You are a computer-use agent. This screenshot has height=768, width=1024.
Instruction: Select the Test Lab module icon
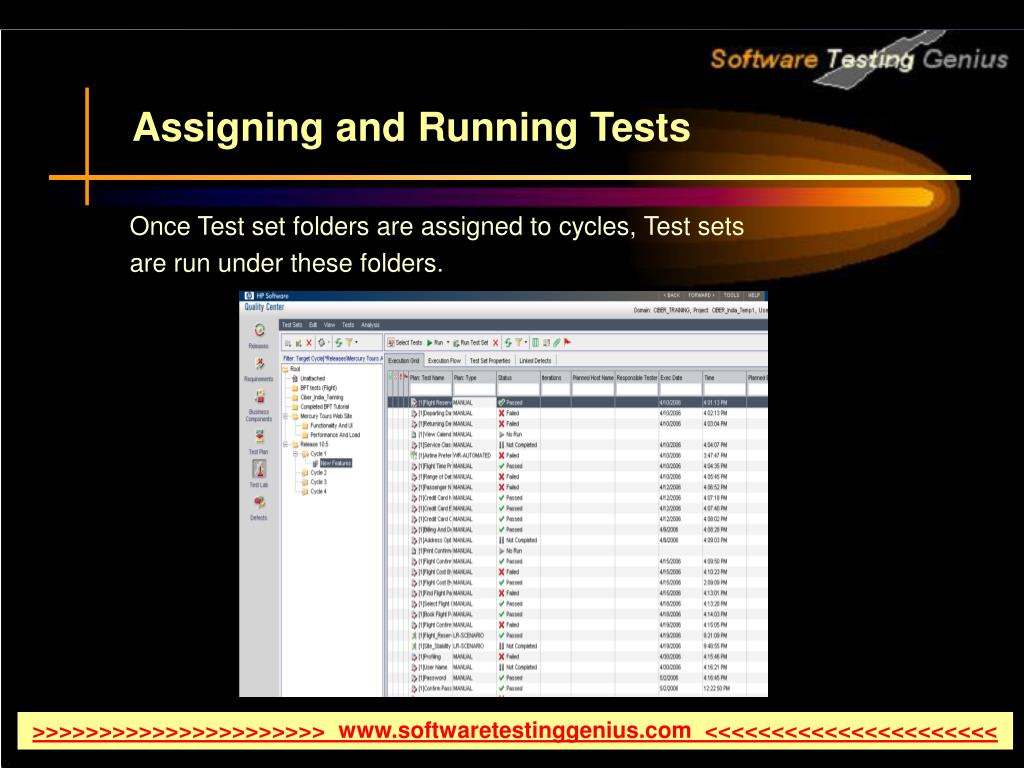coord(259,470)
